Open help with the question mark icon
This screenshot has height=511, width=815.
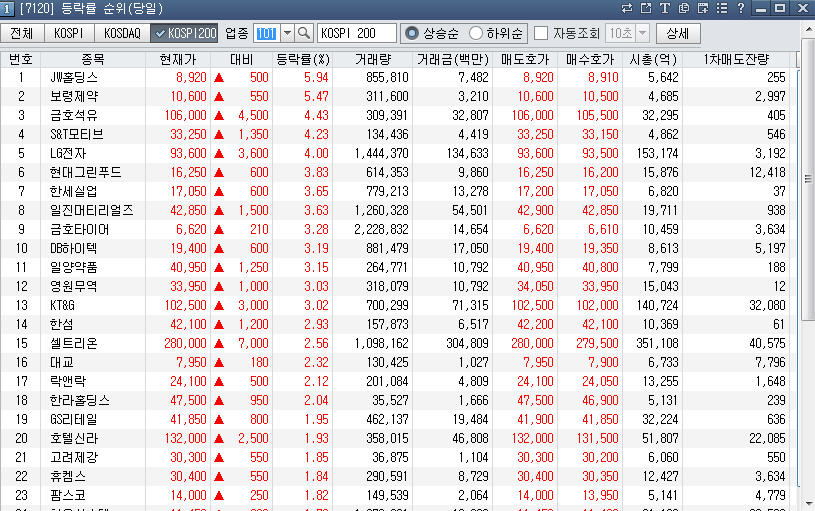740,8
